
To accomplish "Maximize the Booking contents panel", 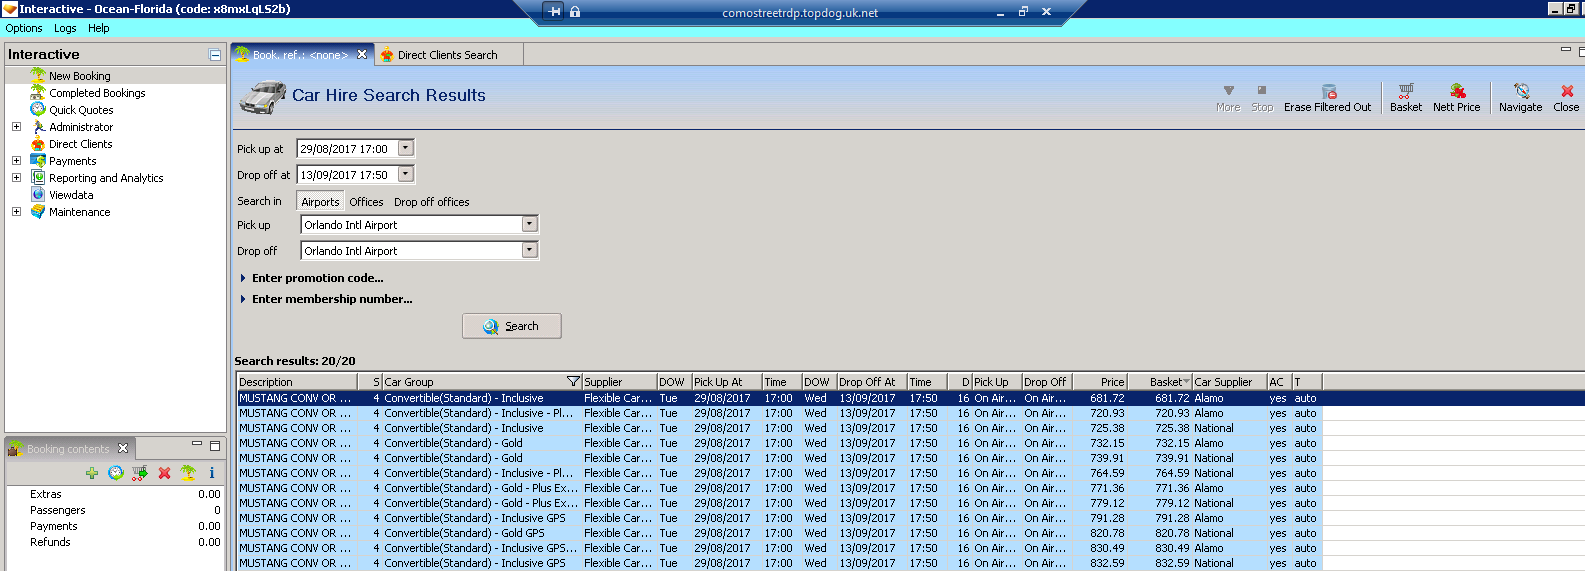I will tap(215, 445).
